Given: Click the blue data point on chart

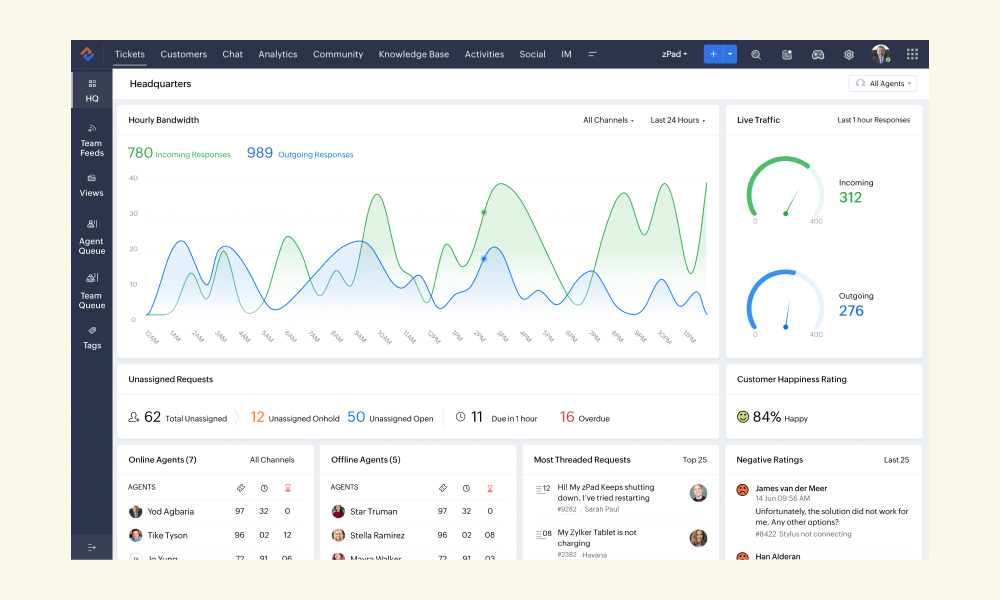Looking at the screenshot, I should tap(483, 259).
